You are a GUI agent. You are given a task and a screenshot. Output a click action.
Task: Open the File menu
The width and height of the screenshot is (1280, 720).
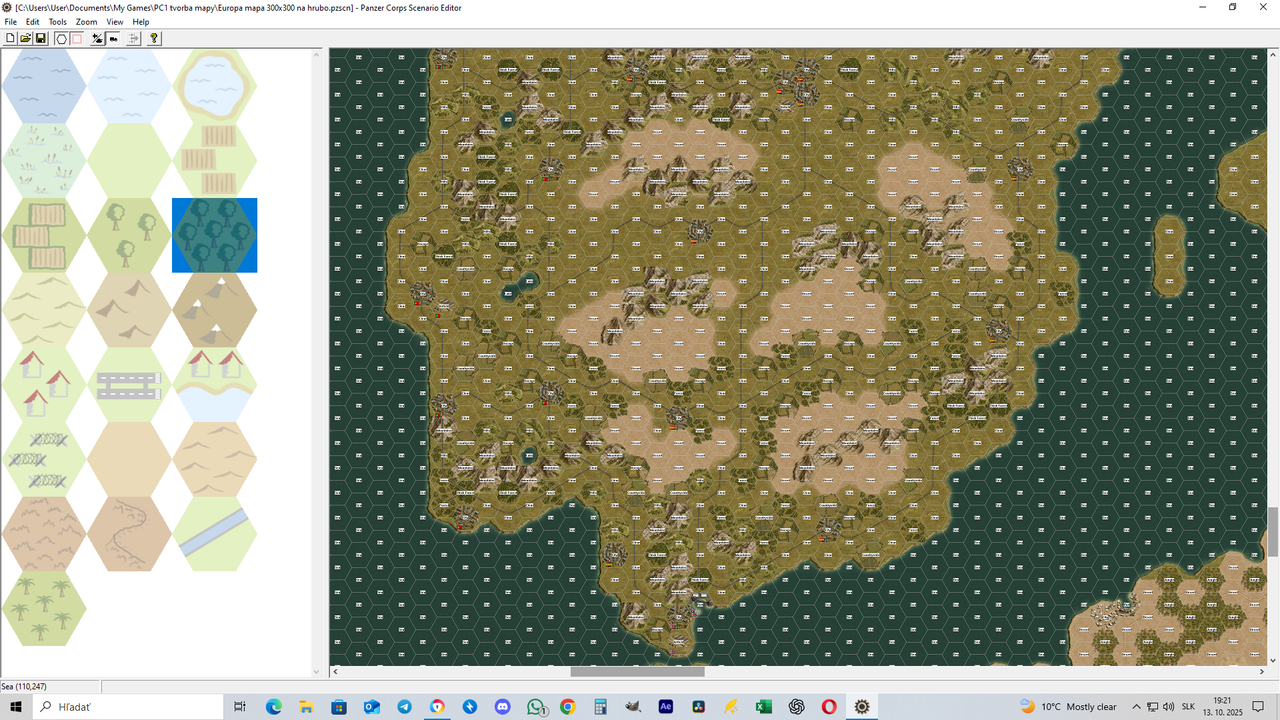click(x=11, y=22)
